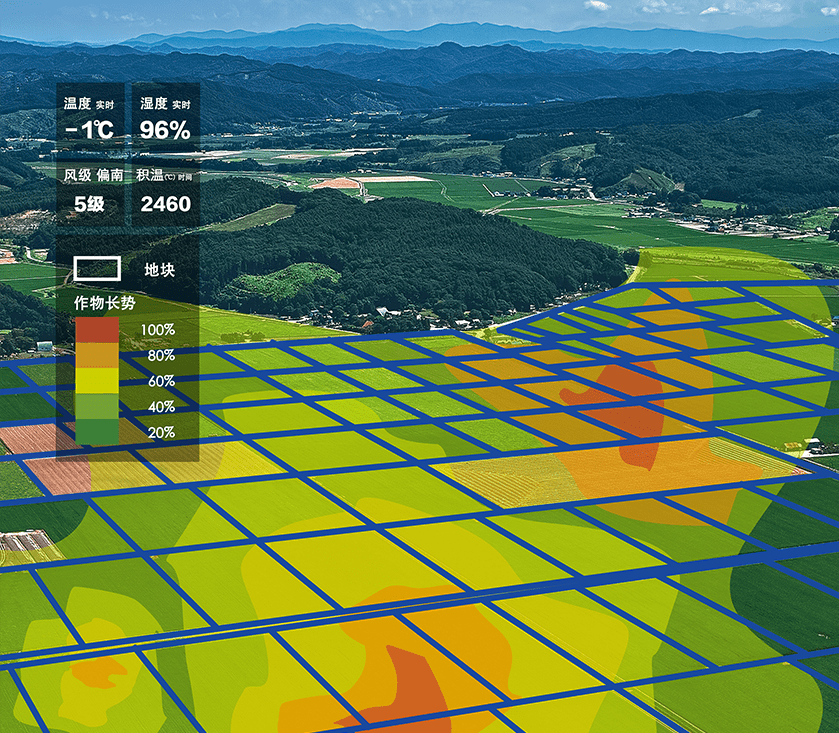Select the red 100% crop growth swatch
Image resolution: width=839 pixels, height=733 pixels.
pyautogui.click(x=97, y=329)
